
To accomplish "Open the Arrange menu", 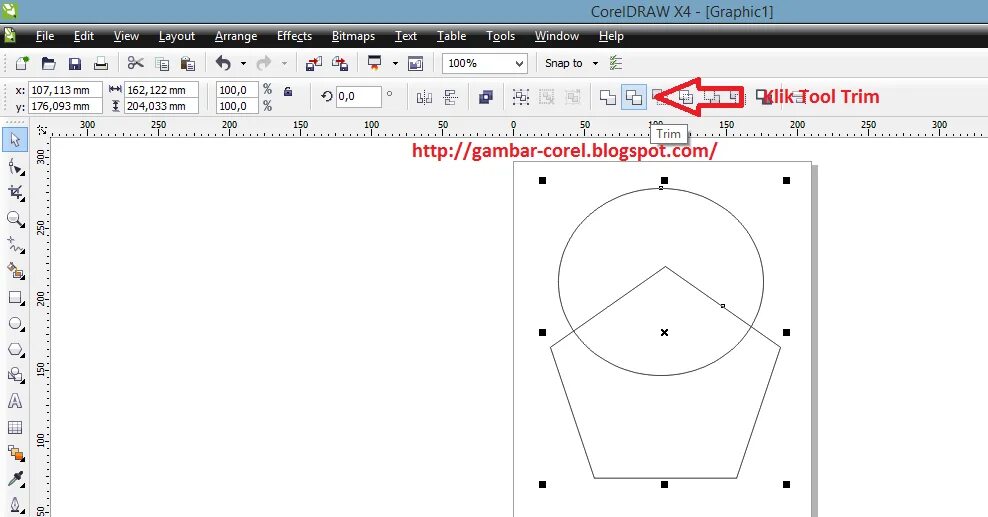I will [236, 36].
